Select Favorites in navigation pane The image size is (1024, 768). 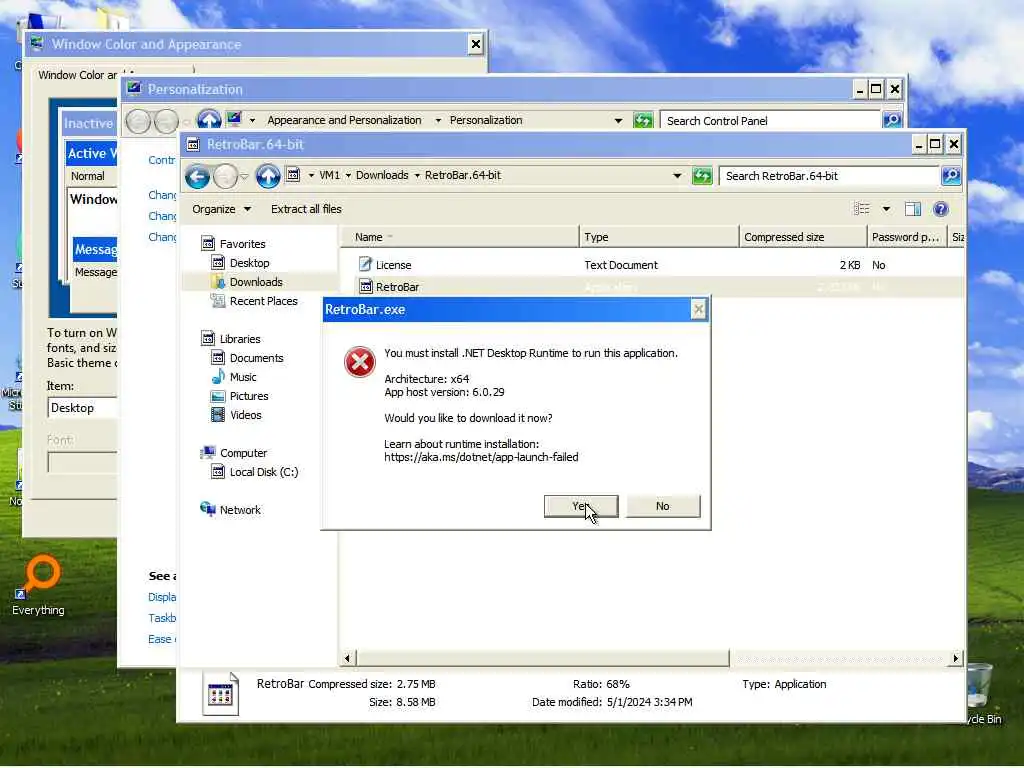click(242, 244)
